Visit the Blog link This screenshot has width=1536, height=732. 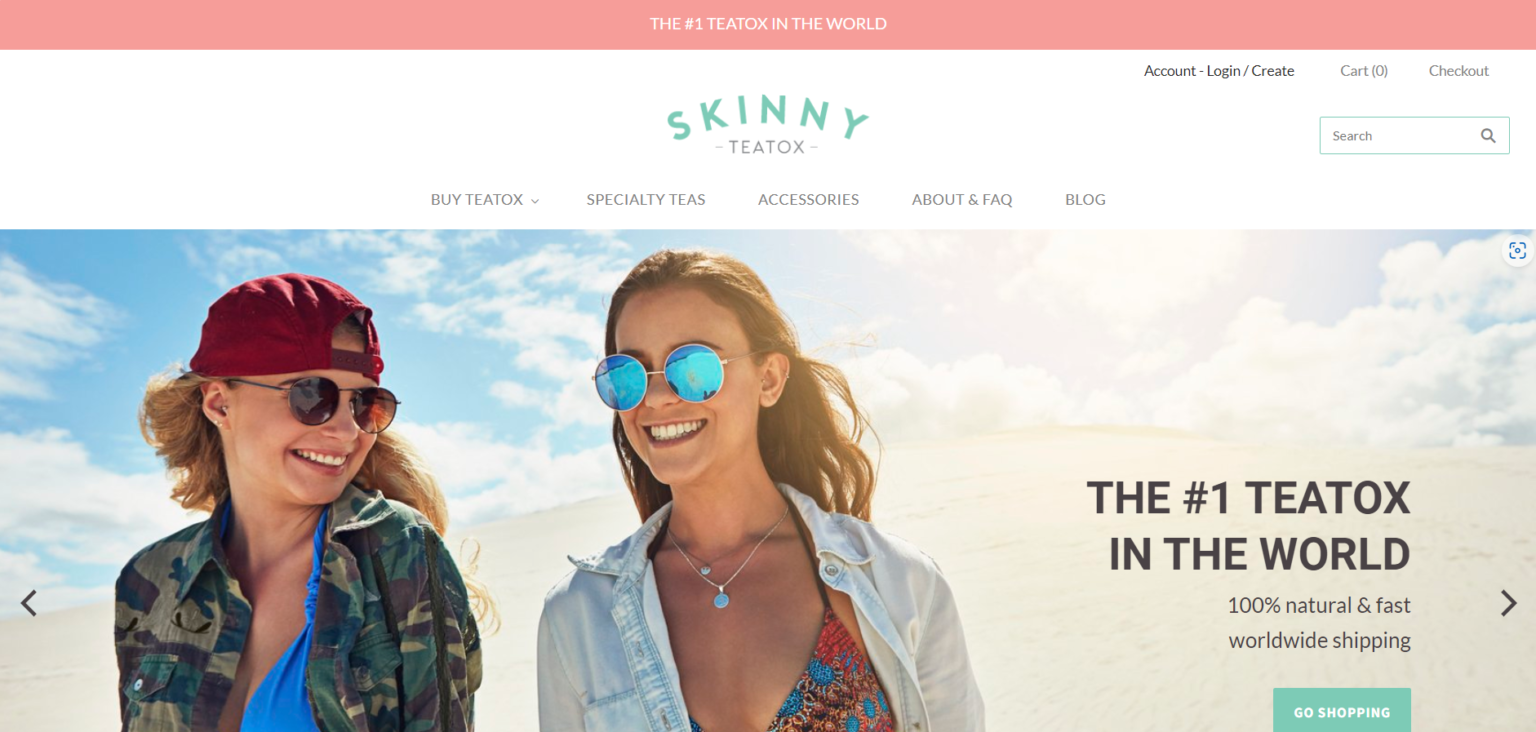1085,200
